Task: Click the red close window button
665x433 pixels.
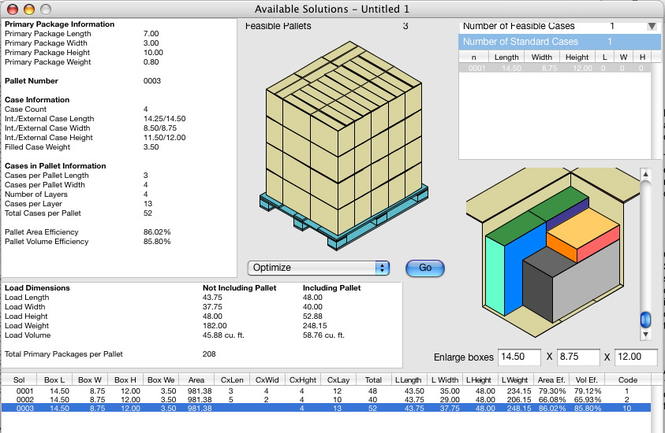Action: click(13, 9)
